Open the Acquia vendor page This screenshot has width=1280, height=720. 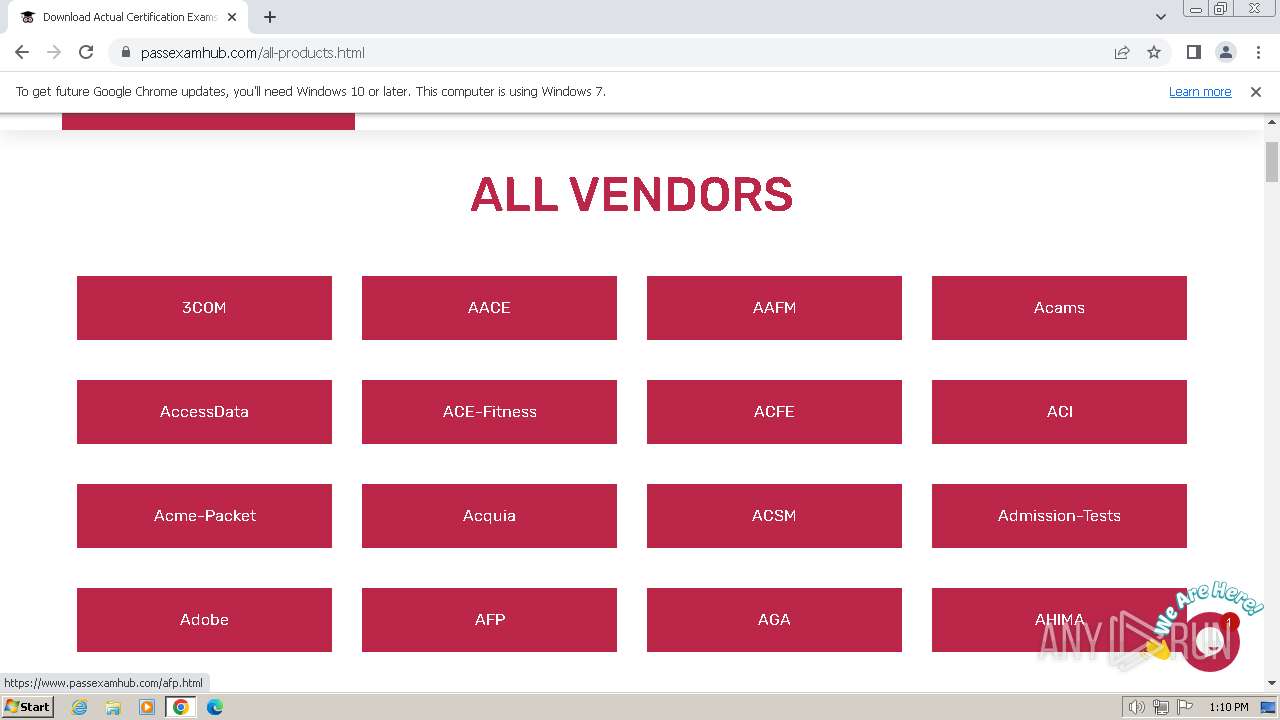pyautogui.click(x=489, y=516)
